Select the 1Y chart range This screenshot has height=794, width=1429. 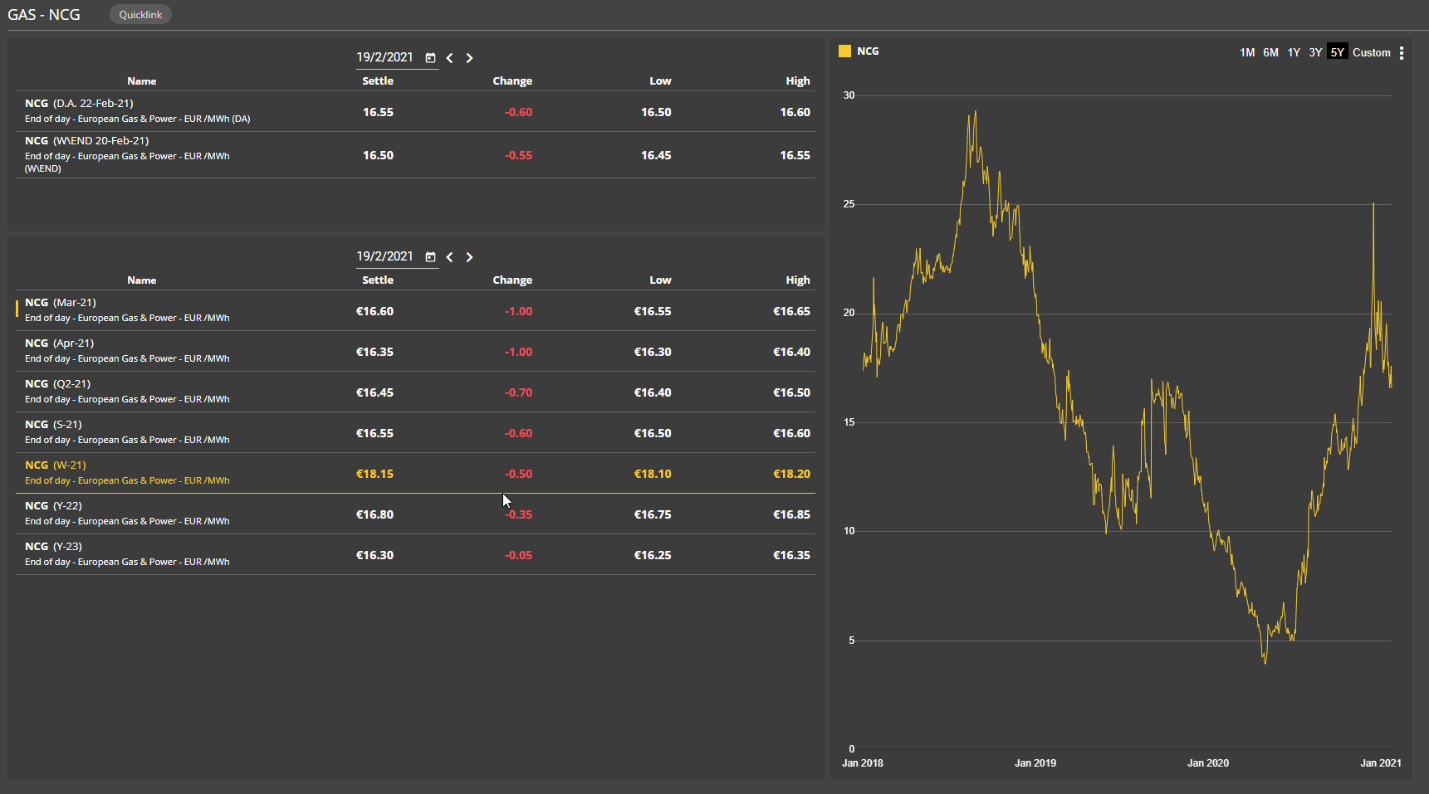pyautogui.click(x=1294, y=53)
